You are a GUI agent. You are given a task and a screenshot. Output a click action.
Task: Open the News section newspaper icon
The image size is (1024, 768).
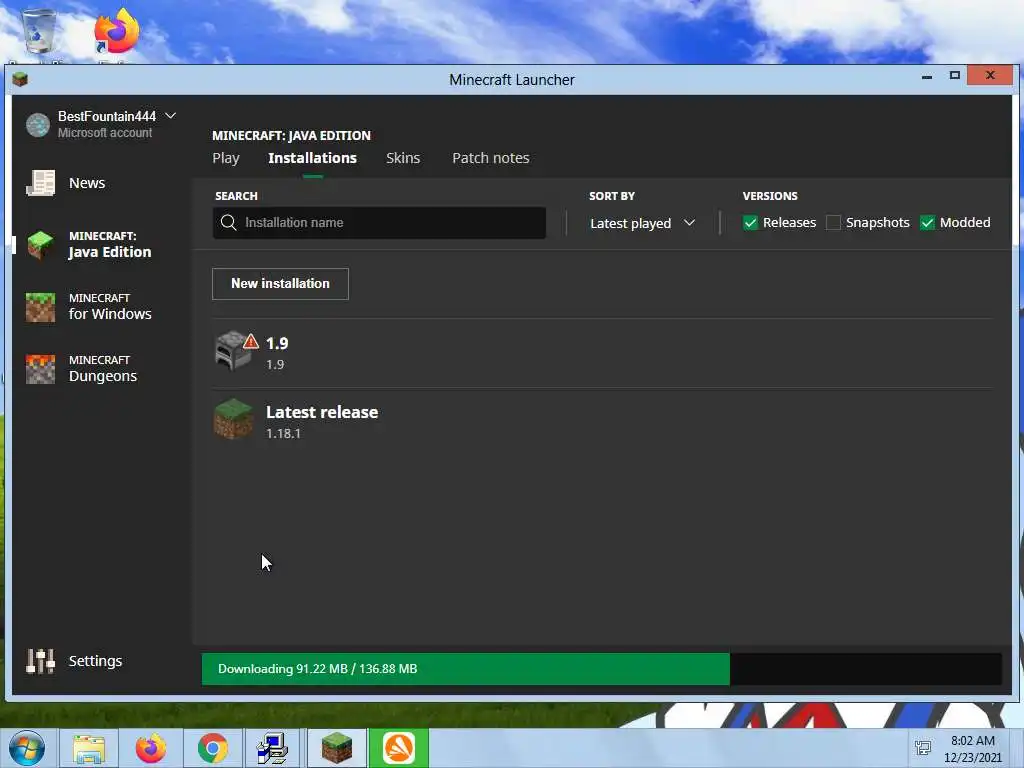(x=40, y=183)
